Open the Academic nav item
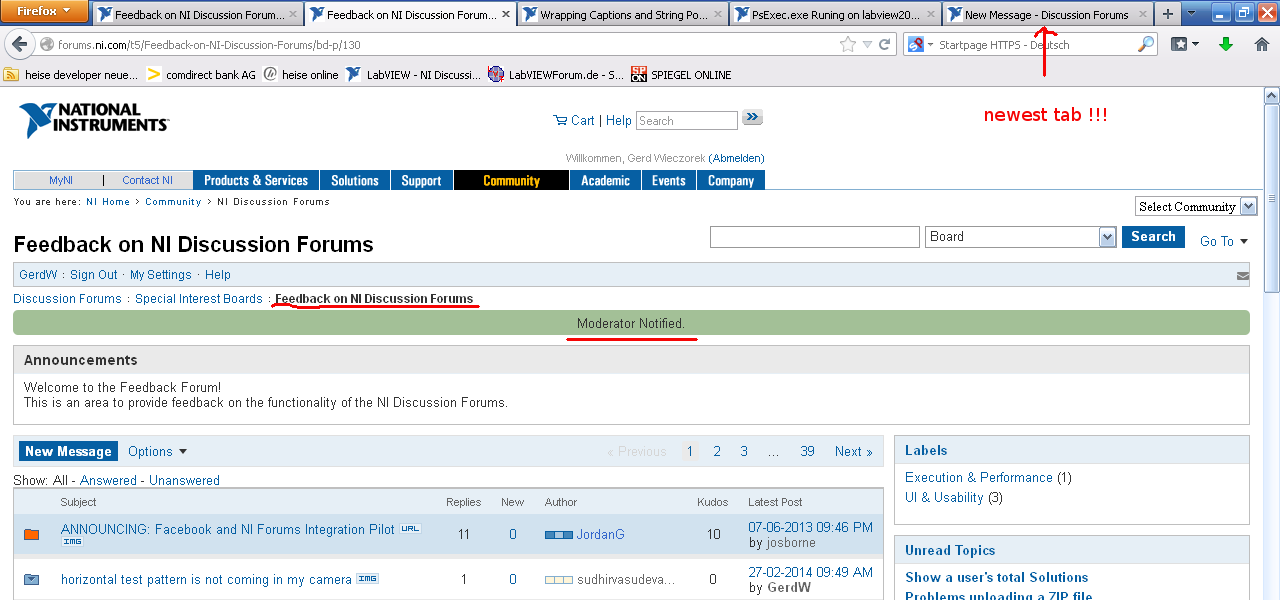 [x=605, y=180]
